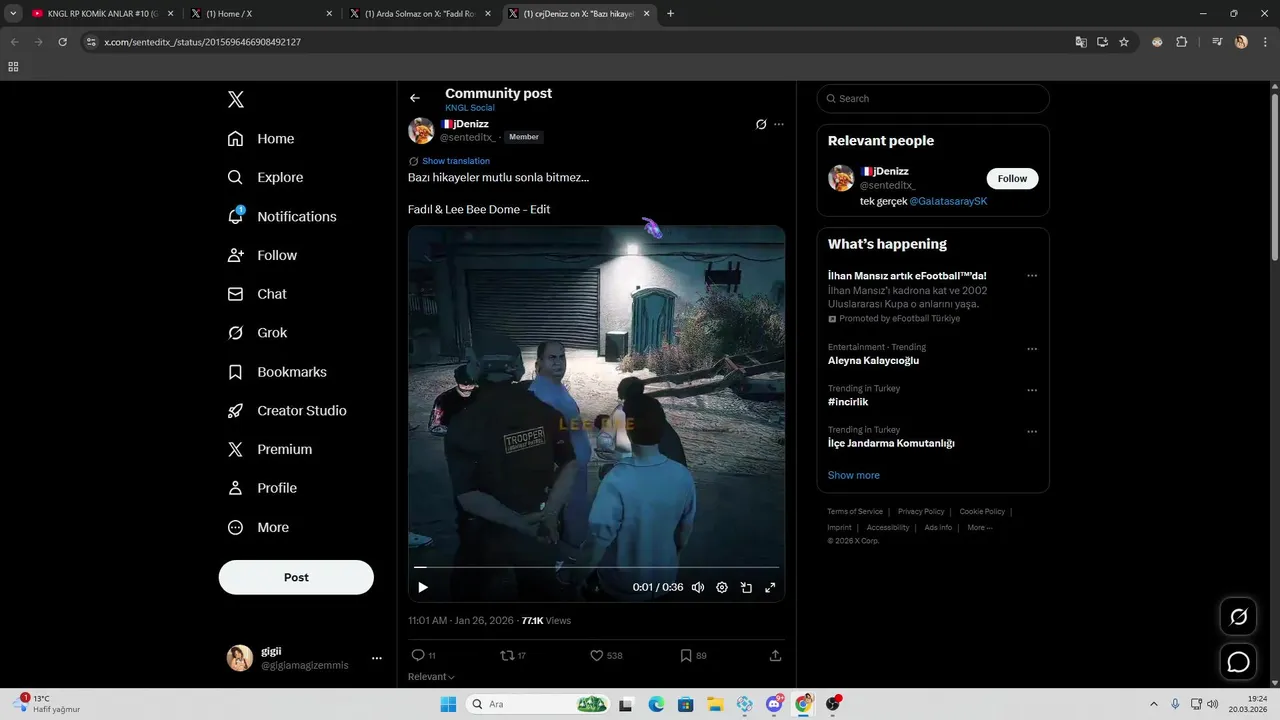The image size is (1280, 720).
Task: Open options for #incirlik trend
Action: pyautogui.click(x=1032, y=390)
